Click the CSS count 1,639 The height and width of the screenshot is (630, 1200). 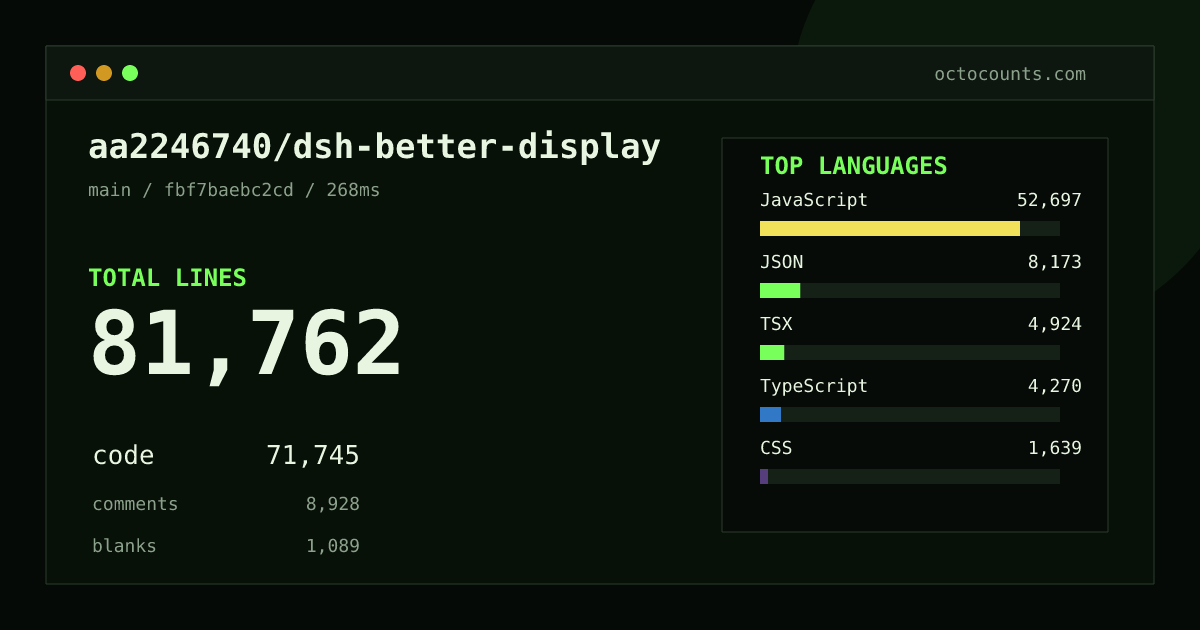pyautogui.click(x=1055, y=448)
